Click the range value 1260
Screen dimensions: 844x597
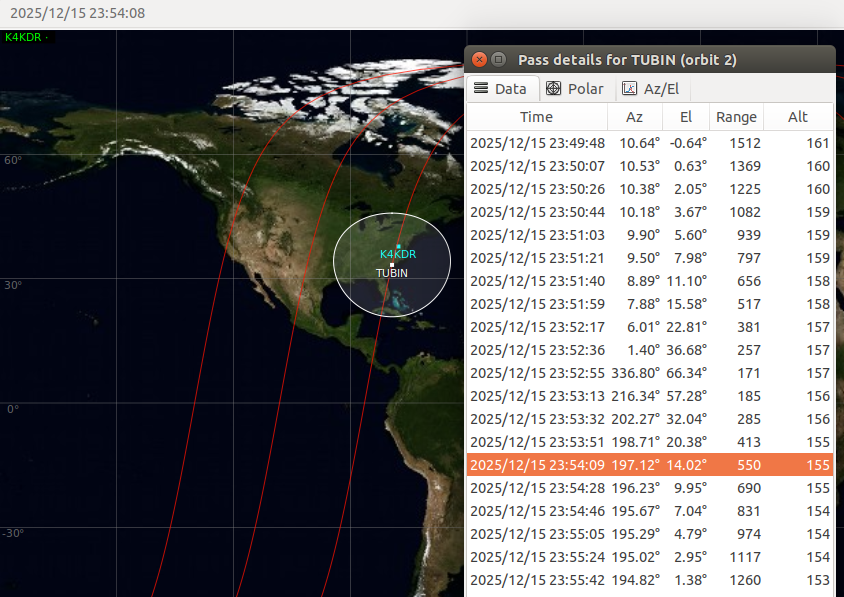click(x=745, y=580)
